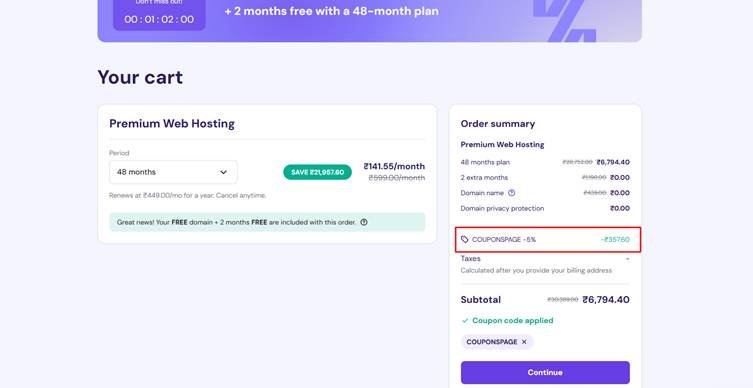Click the coupon tag icon

(x=464, y=239)
